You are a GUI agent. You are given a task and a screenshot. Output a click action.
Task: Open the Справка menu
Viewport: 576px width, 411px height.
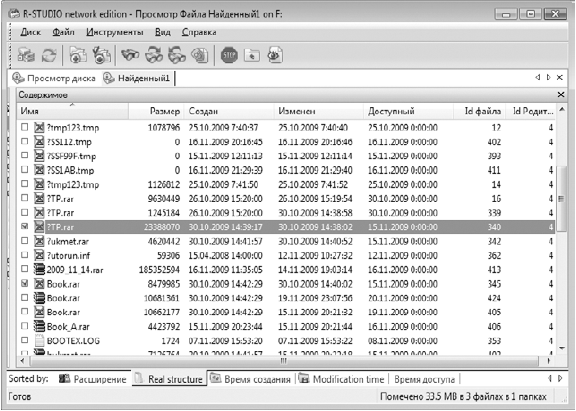pyautogui.click(x=199, y=32)
